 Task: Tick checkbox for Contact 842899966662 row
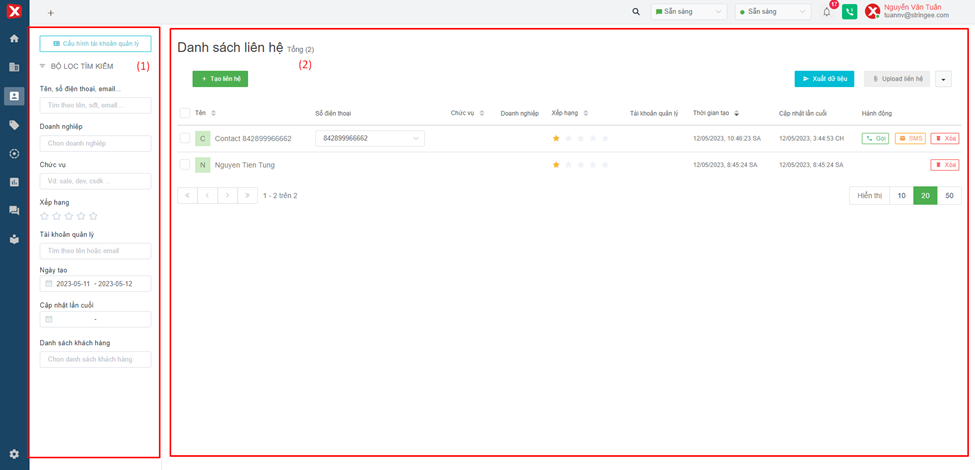coord(184,139)
